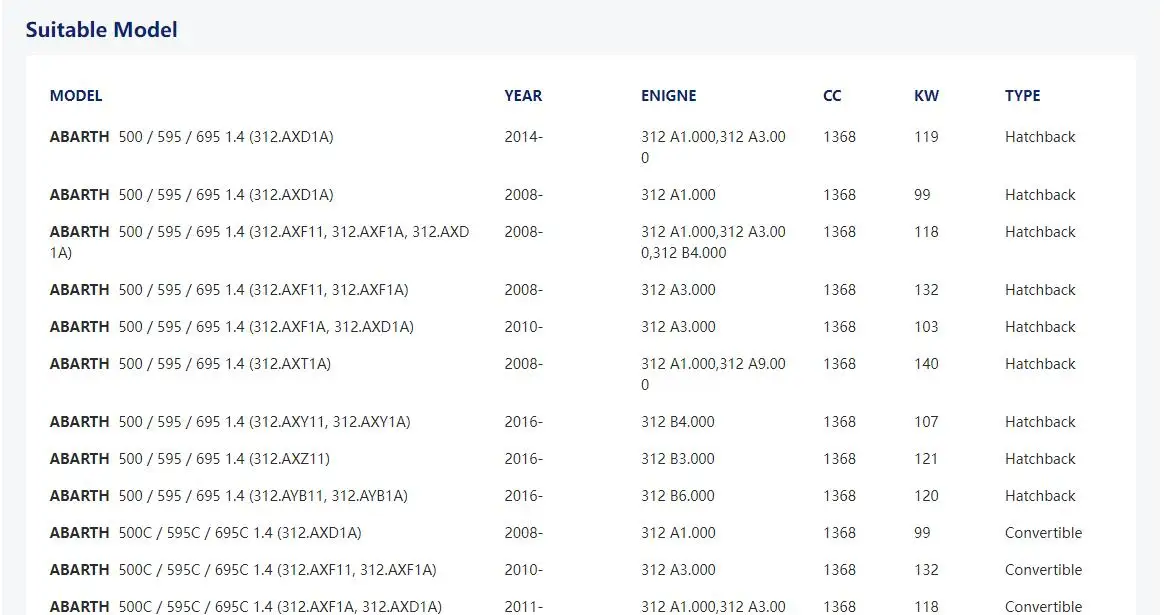The width and height of the screenshot is (1164, 615).
Task: Click the KW column header
Action: 926,96
